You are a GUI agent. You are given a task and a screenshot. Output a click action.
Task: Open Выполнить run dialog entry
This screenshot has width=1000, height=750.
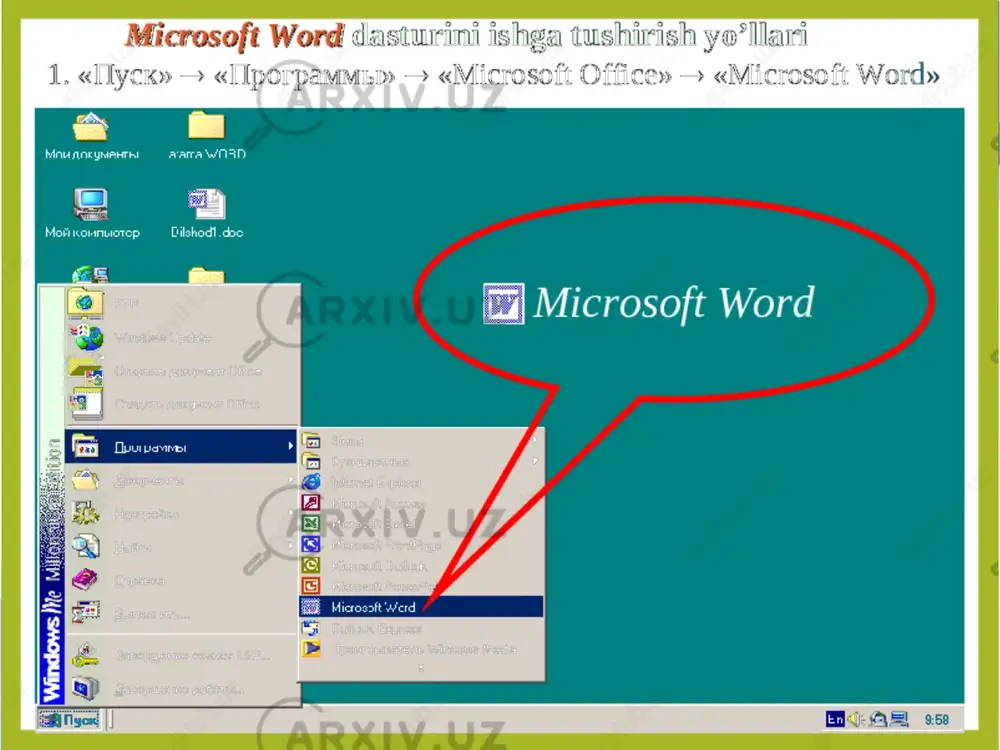click(182, 614)
